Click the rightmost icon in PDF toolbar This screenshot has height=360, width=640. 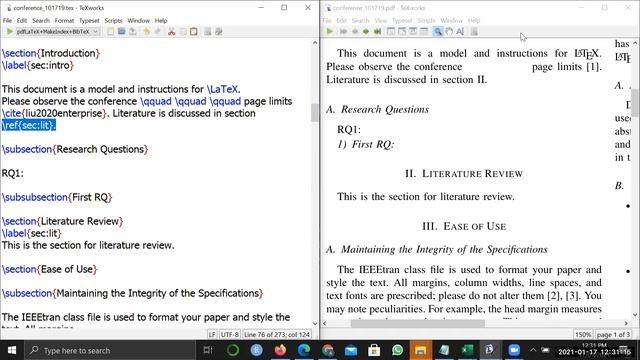click(x=474, y=31)
